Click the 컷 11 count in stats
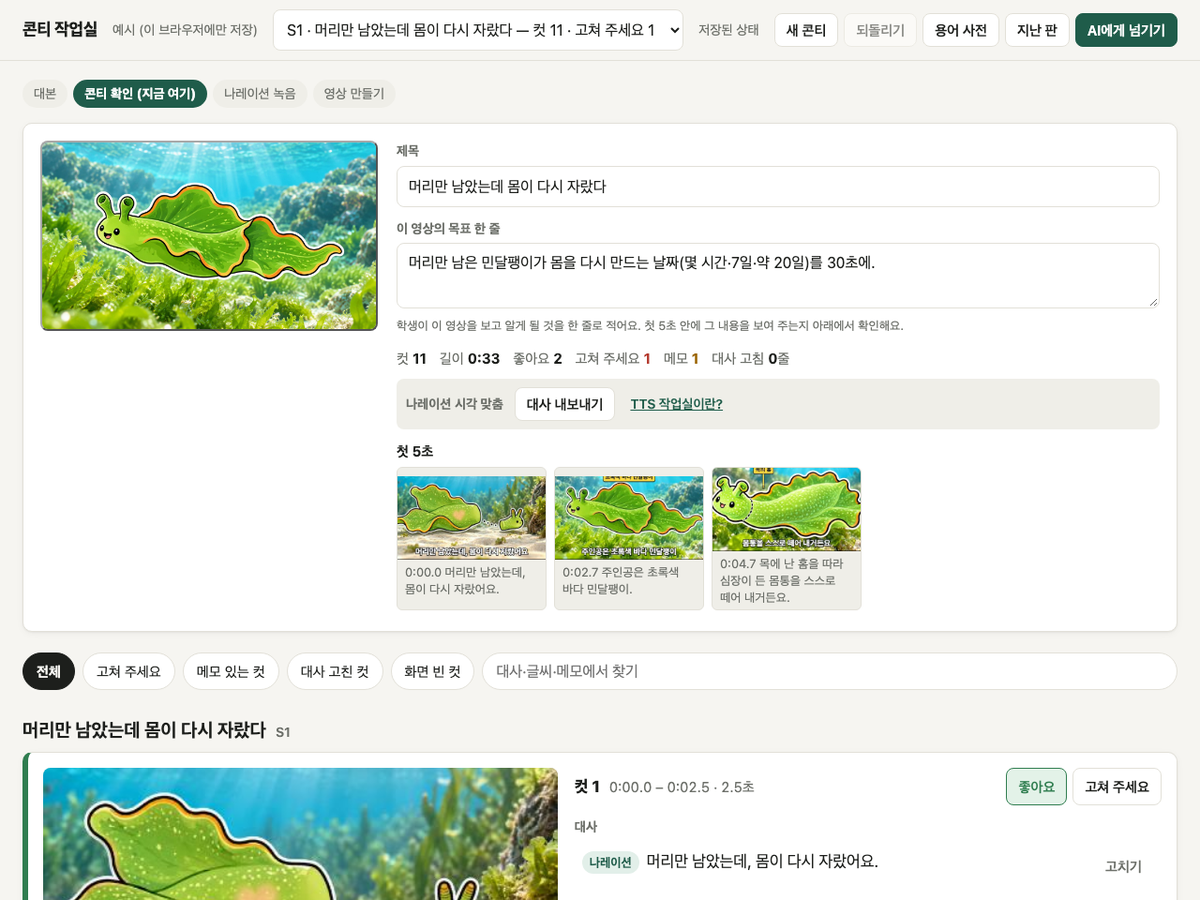 click(411, 358)
